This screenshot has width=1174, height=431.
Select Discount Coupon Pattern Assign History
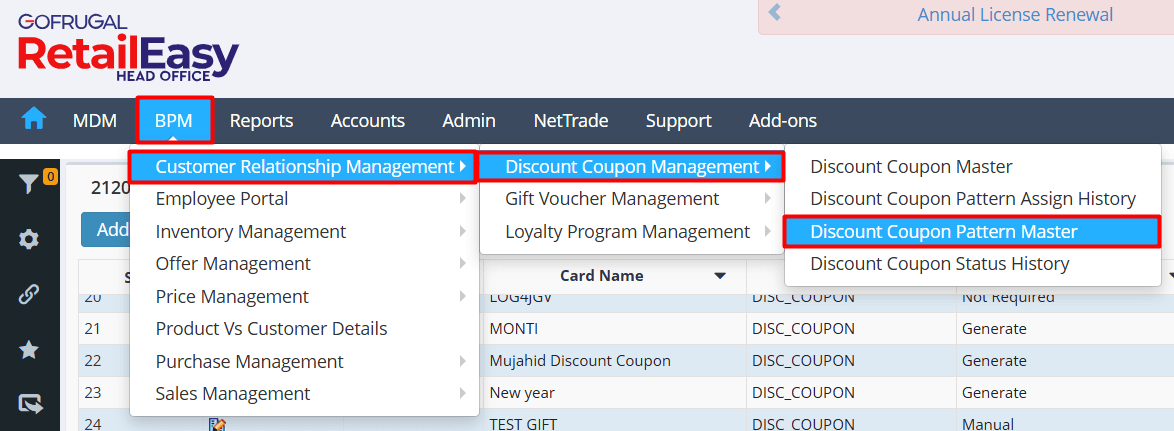click(973, 199)
